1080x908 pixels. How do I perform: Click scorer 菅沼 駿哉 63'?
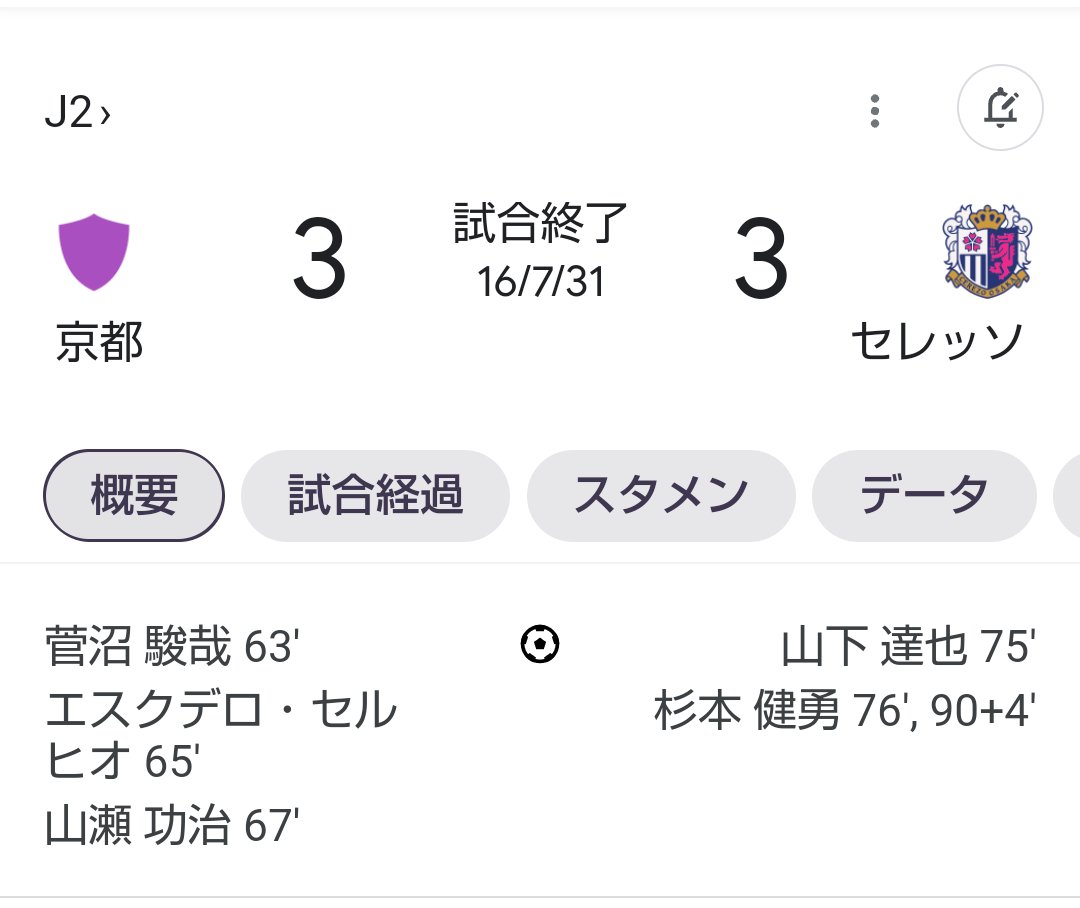[x=172, y=646]
